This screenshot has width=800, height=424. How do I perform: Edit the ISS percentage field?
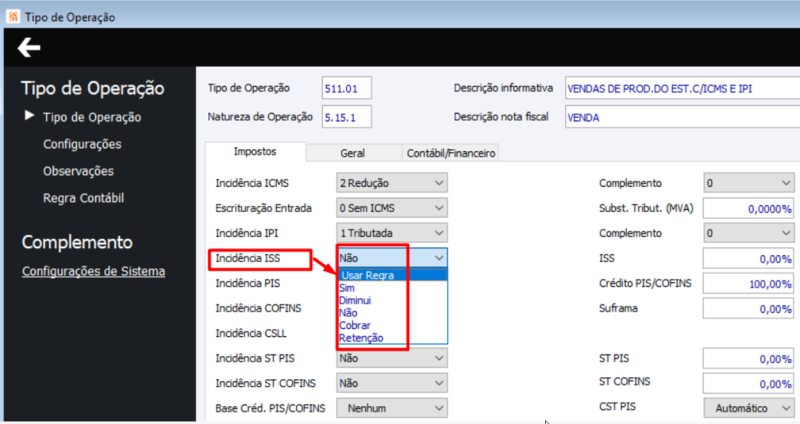(748, 258)
